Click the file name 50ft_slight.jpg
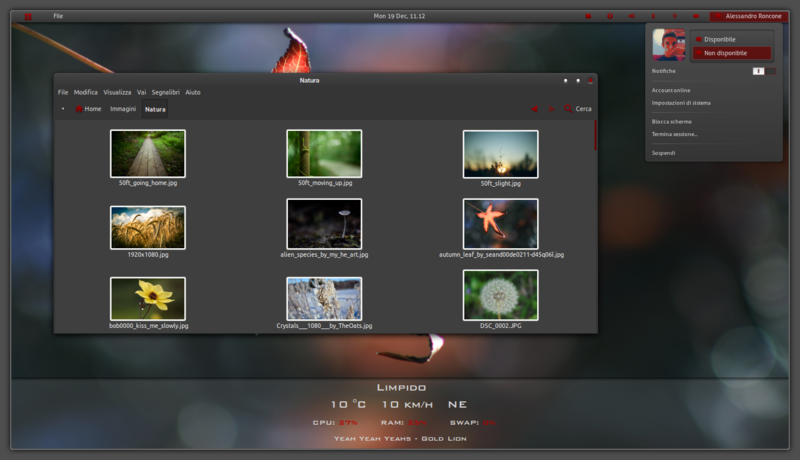The width and height of the screenshot is (800, 460). click(501, 183)
